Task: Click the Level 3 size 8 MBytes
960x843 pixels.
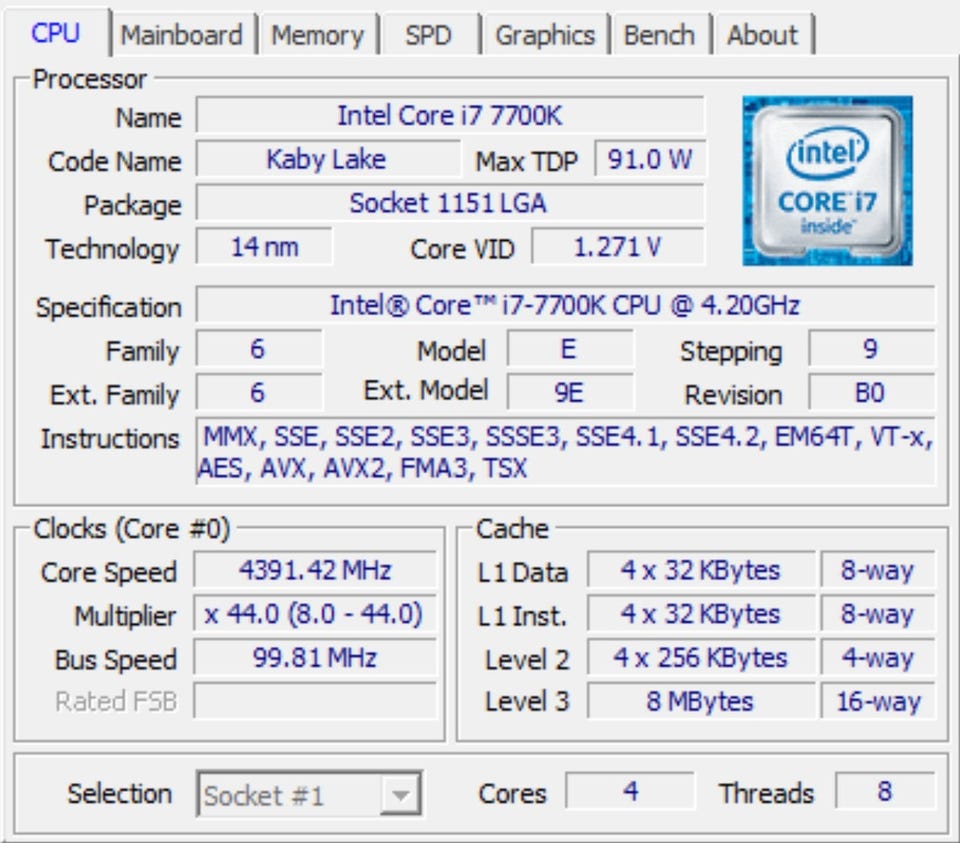Action: click(x=701, y=701)
